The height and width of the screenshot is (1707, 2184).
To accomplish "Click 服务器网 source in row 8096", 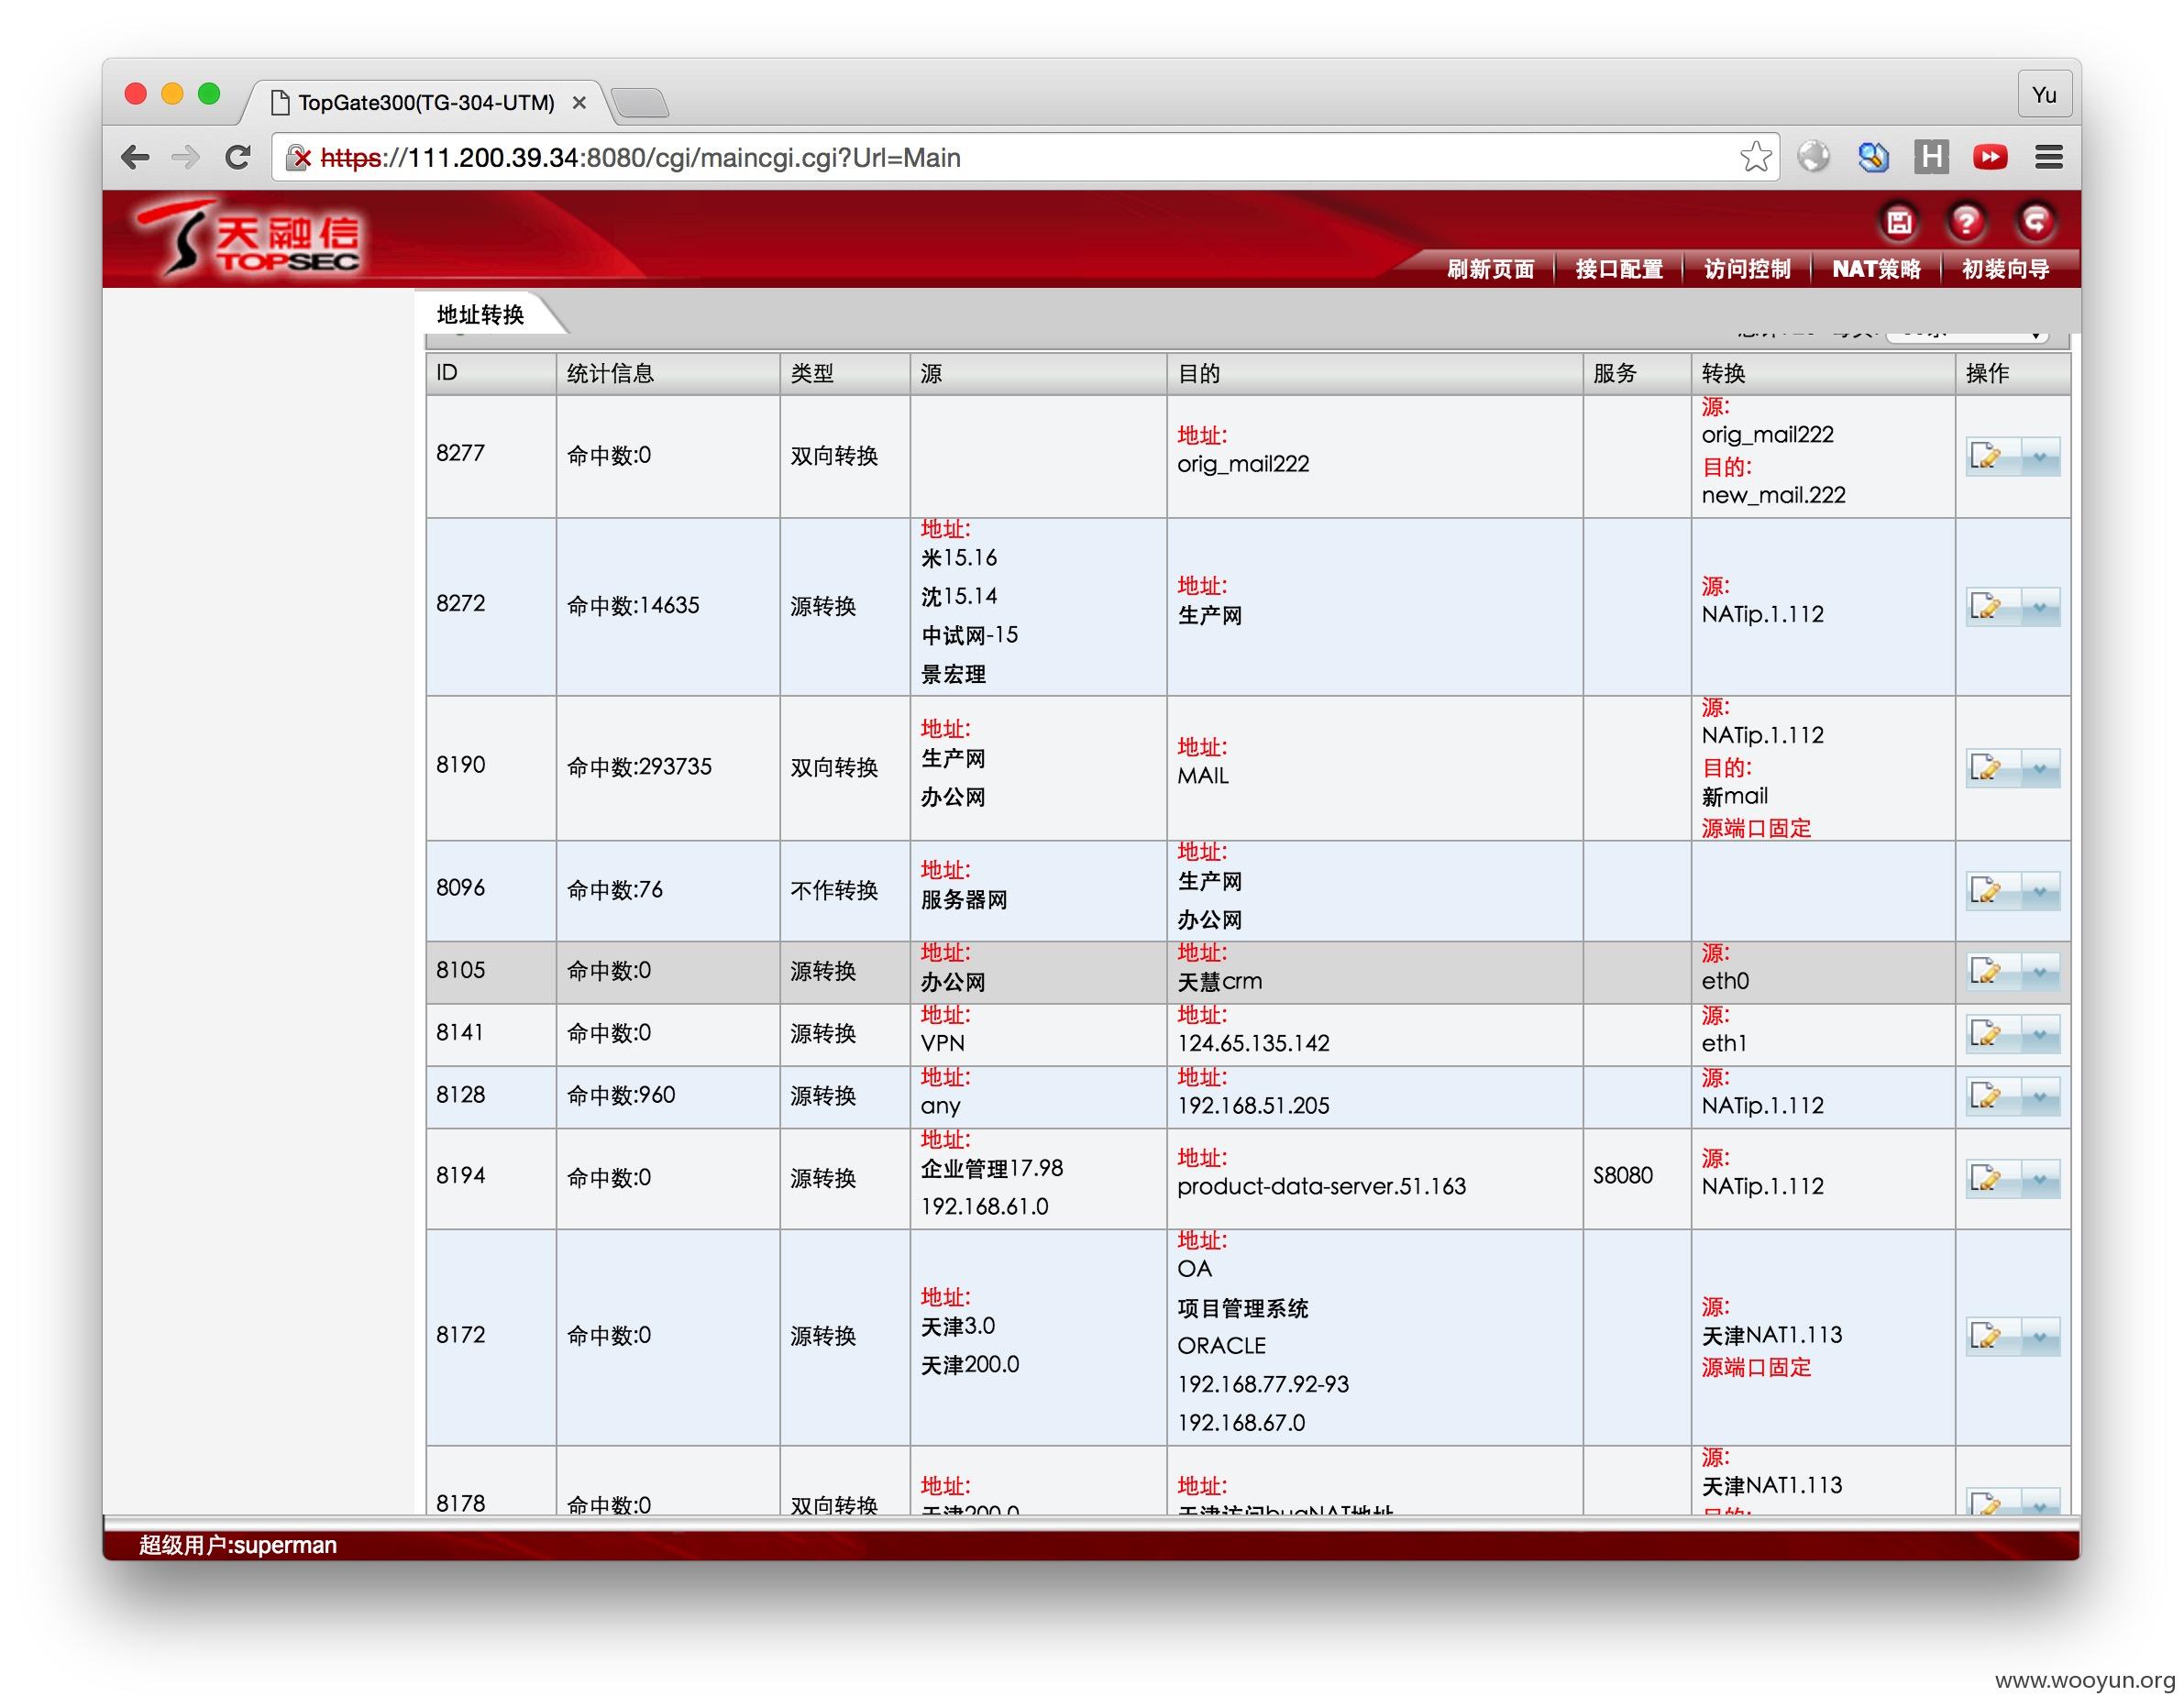I will click(x=963, y=900).
